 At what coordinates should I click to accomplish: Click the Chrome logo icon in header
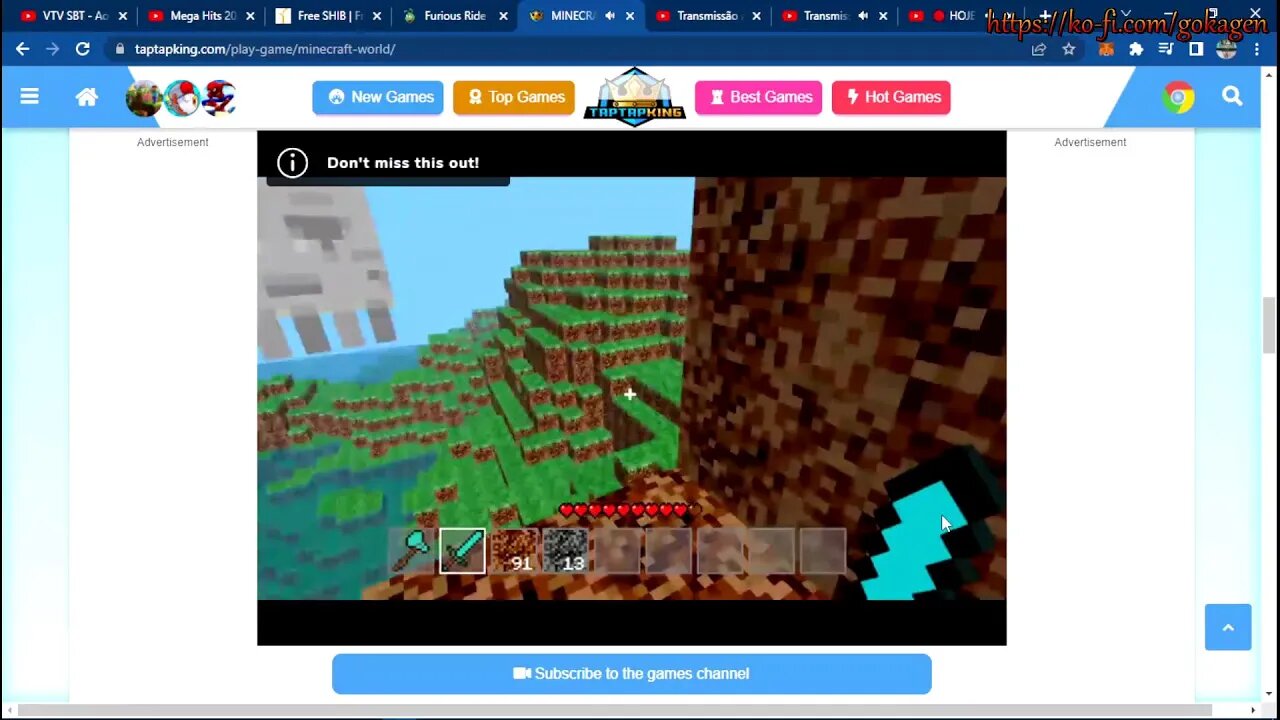point(1179,97)
